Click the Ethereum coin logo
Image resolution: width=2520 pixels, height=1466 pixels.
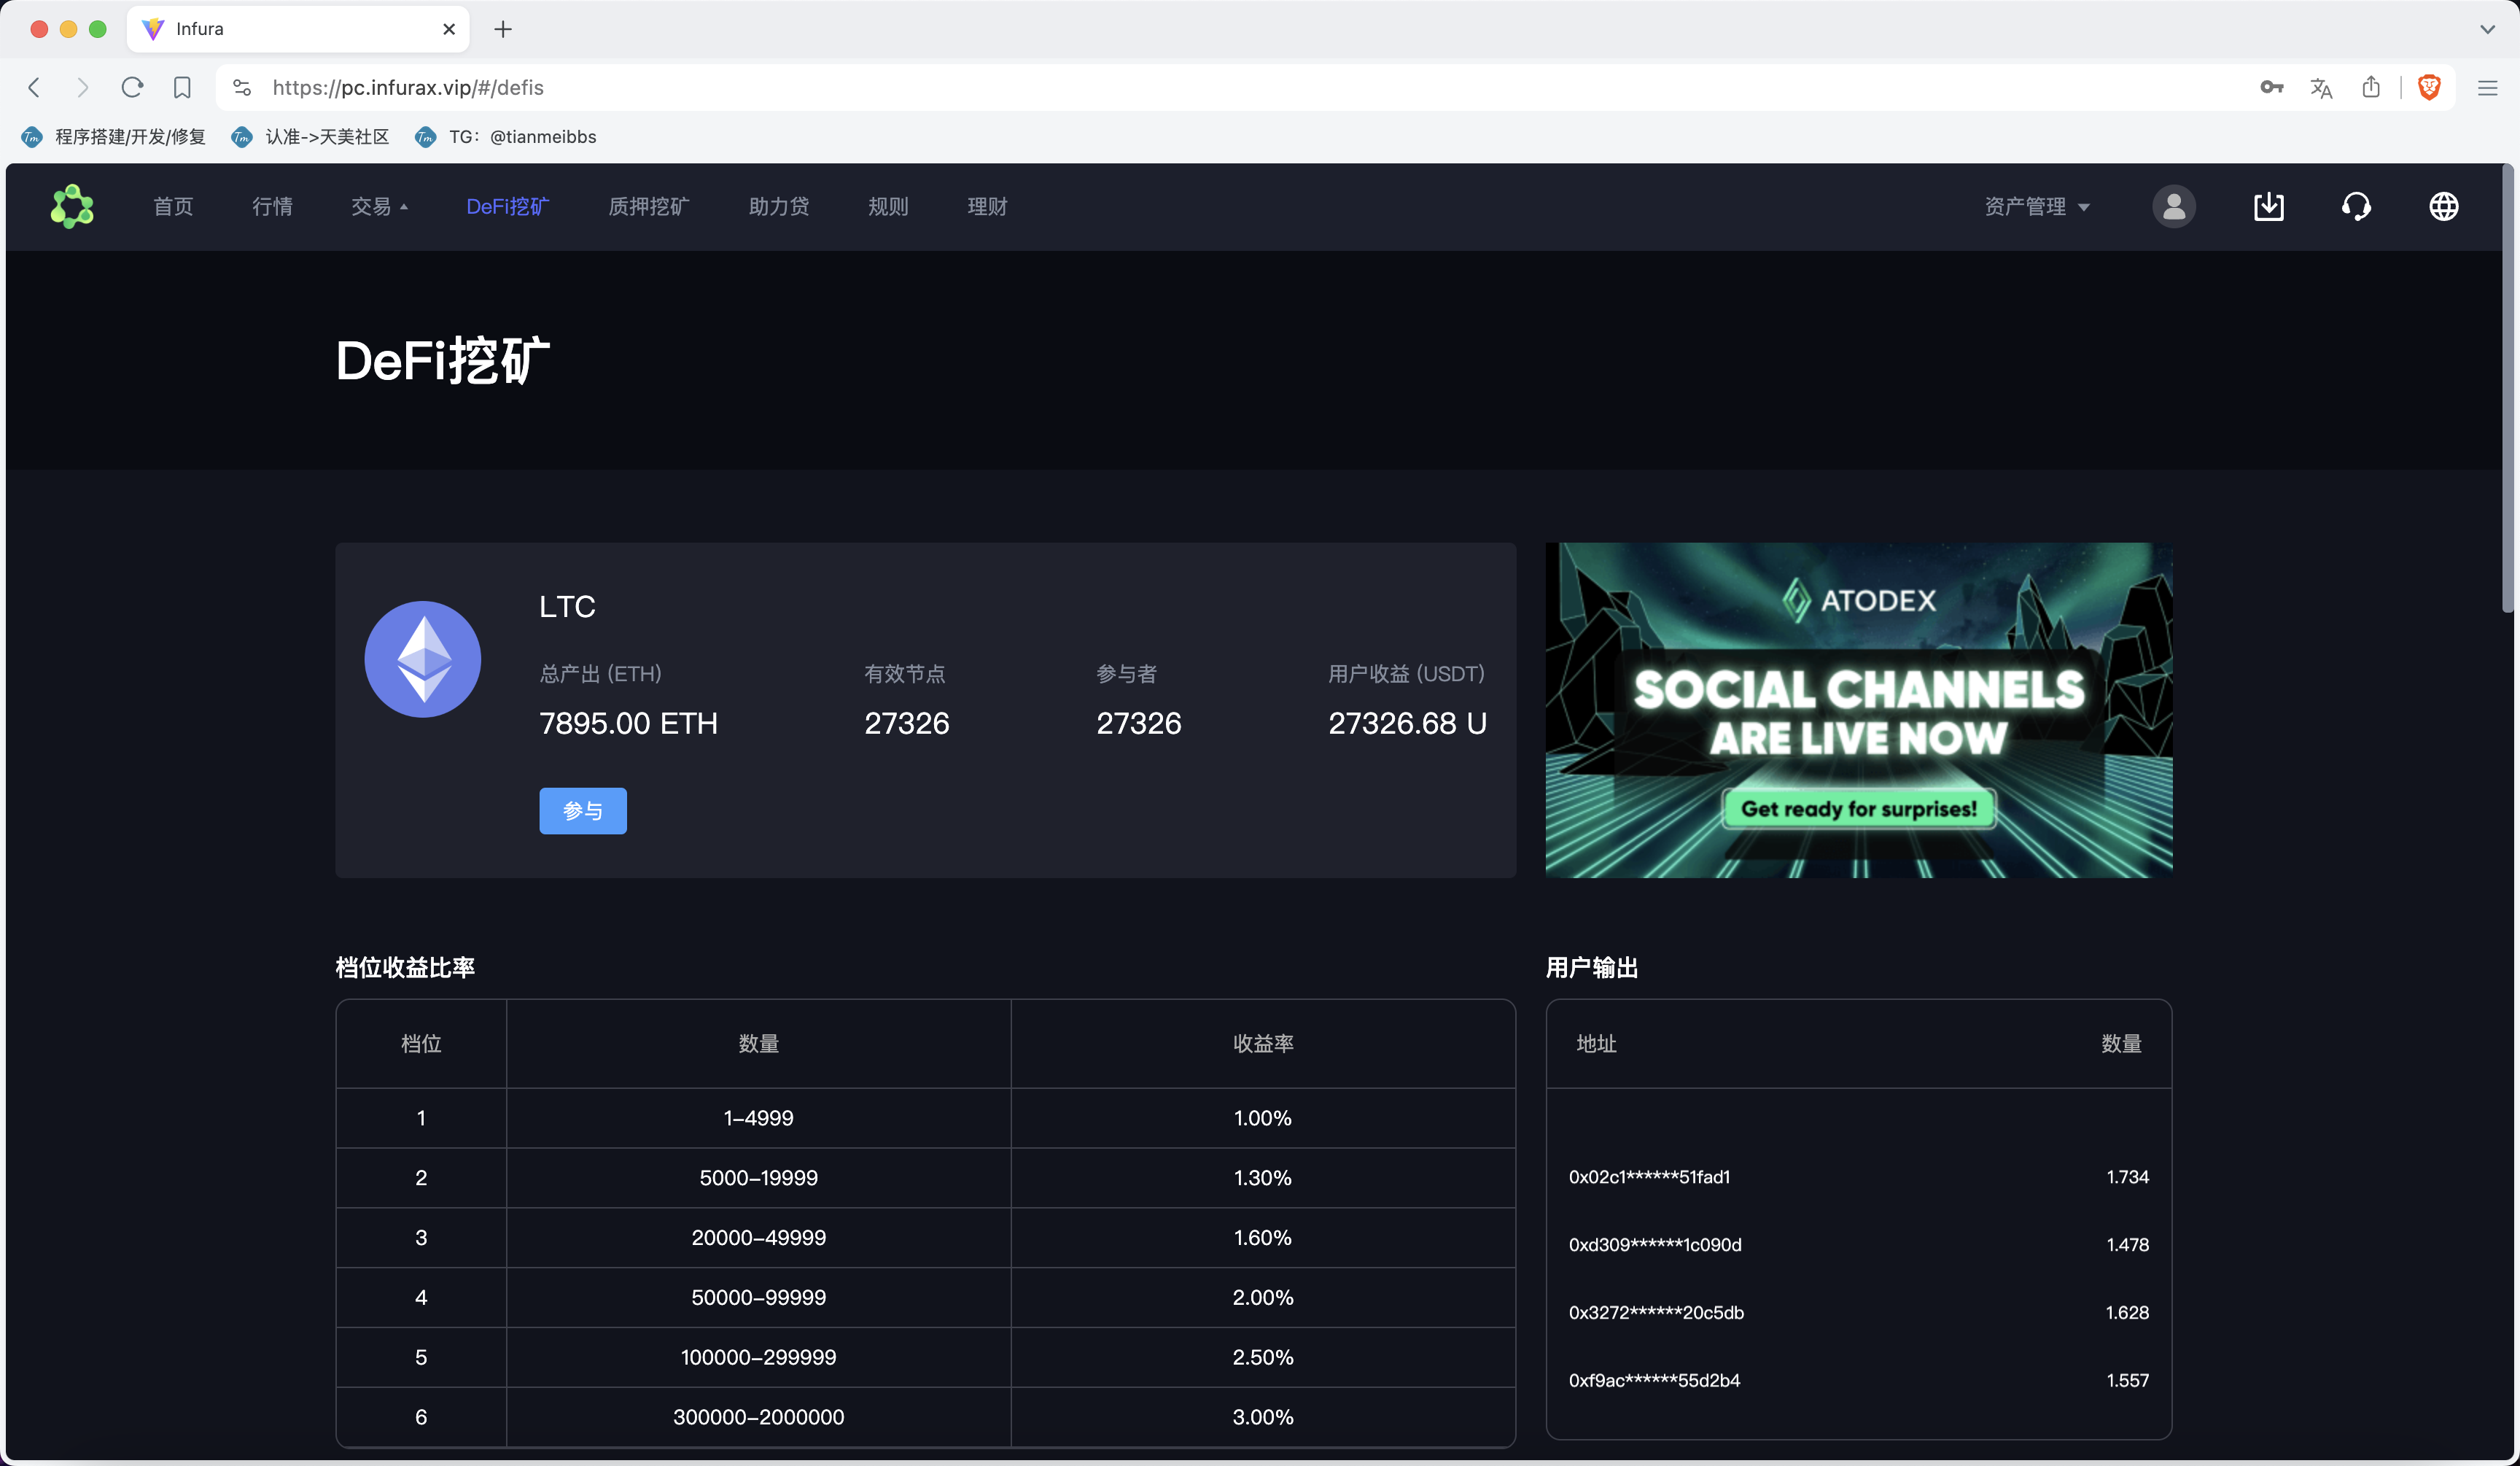[x=422, y=659]
